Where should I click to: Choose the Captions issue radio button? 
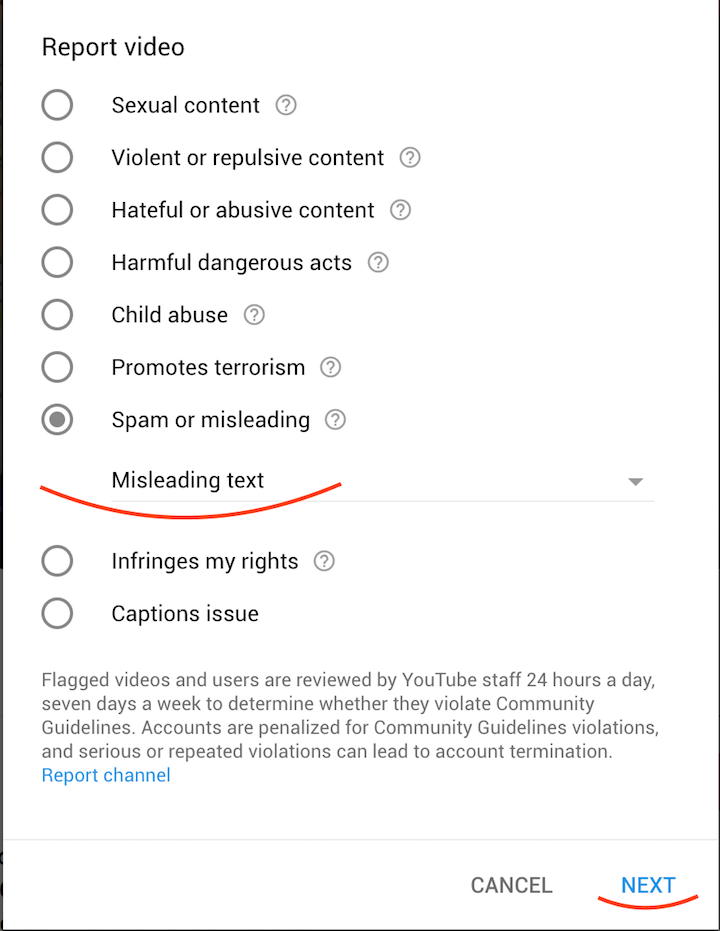pyautogui.click(x=57, y=614)
